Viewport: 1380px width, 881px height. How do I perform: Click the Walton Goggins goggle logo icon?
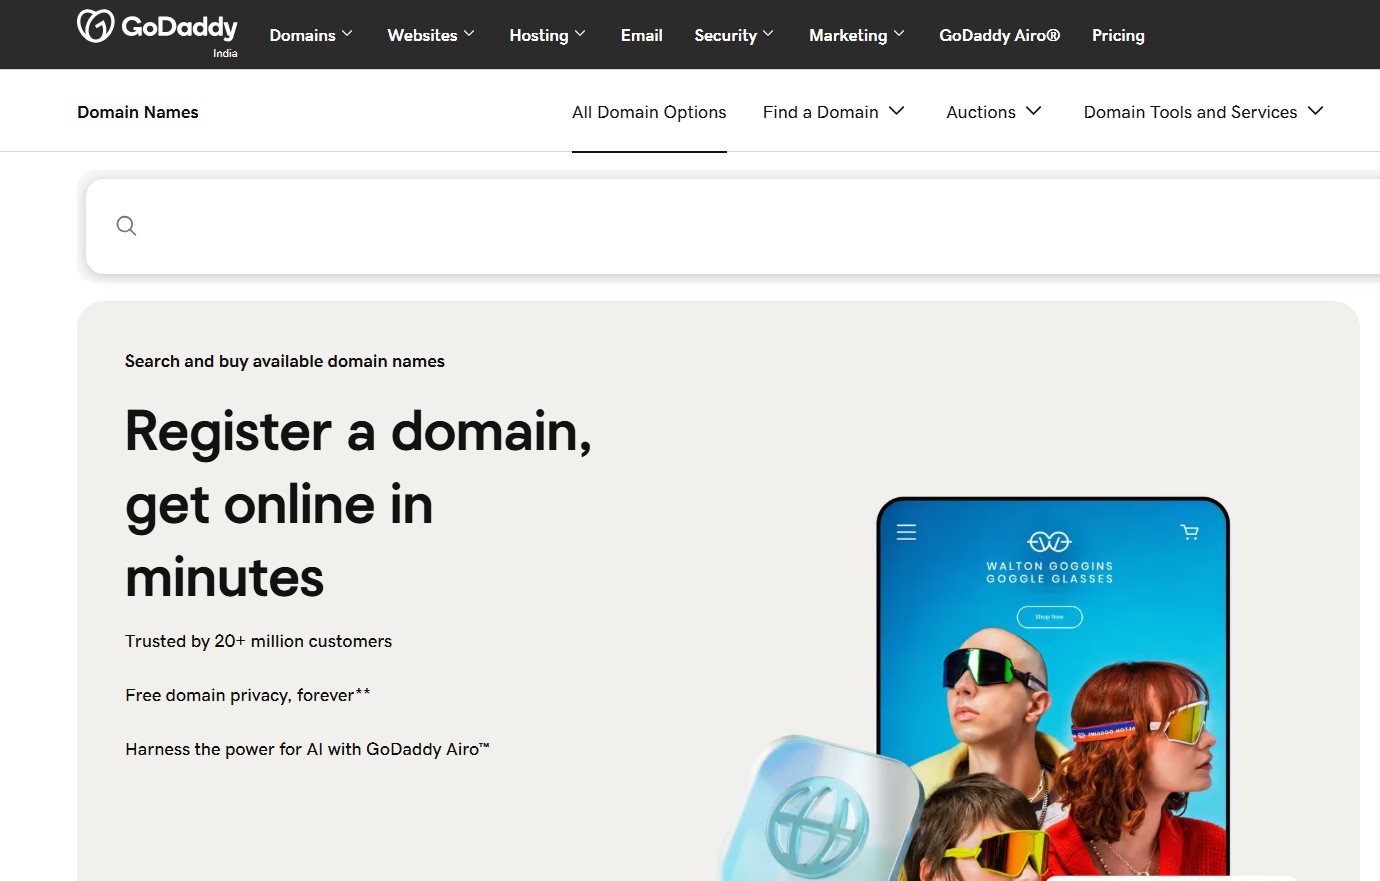pos(1049,542)
